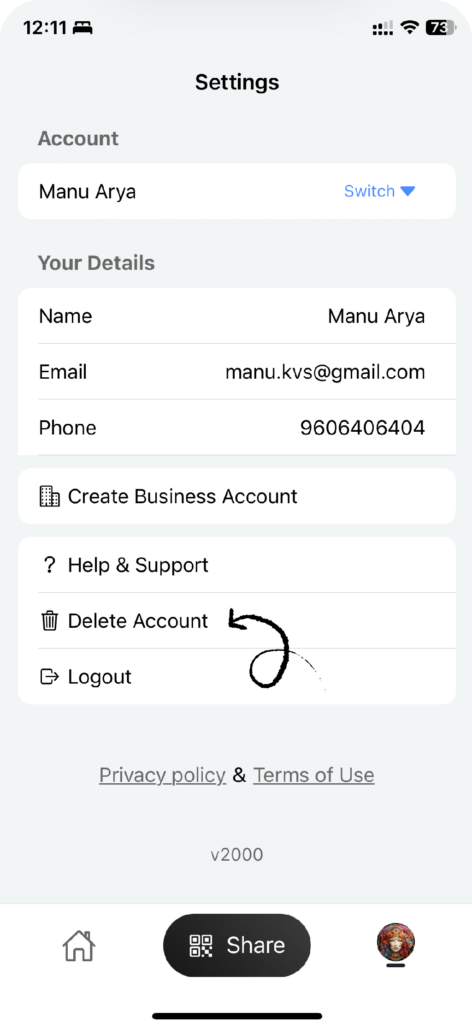
Task: Select Create Business Account
Action: point(236,496)
